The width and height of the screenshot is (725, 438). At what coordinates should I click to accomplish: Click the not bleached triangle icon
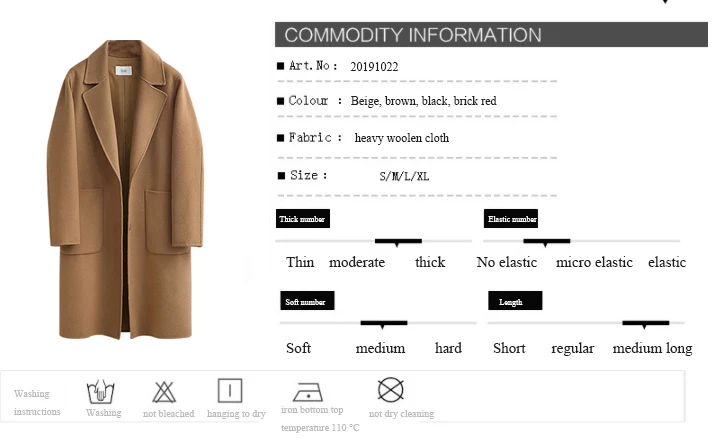click(x=164, y=392)
